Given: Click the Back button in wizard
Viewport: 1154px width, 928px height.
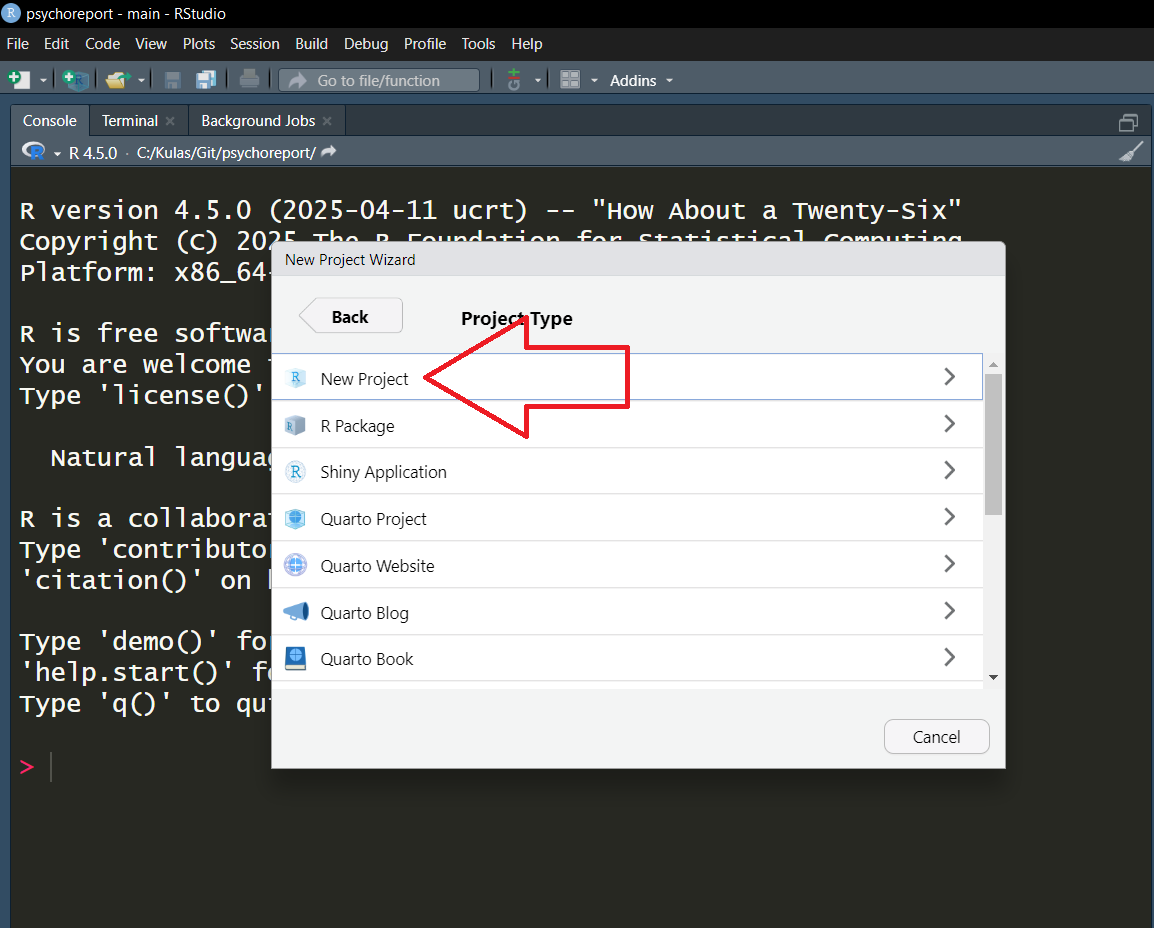Looking at the screenshot, I should click(x=351, y=316).
